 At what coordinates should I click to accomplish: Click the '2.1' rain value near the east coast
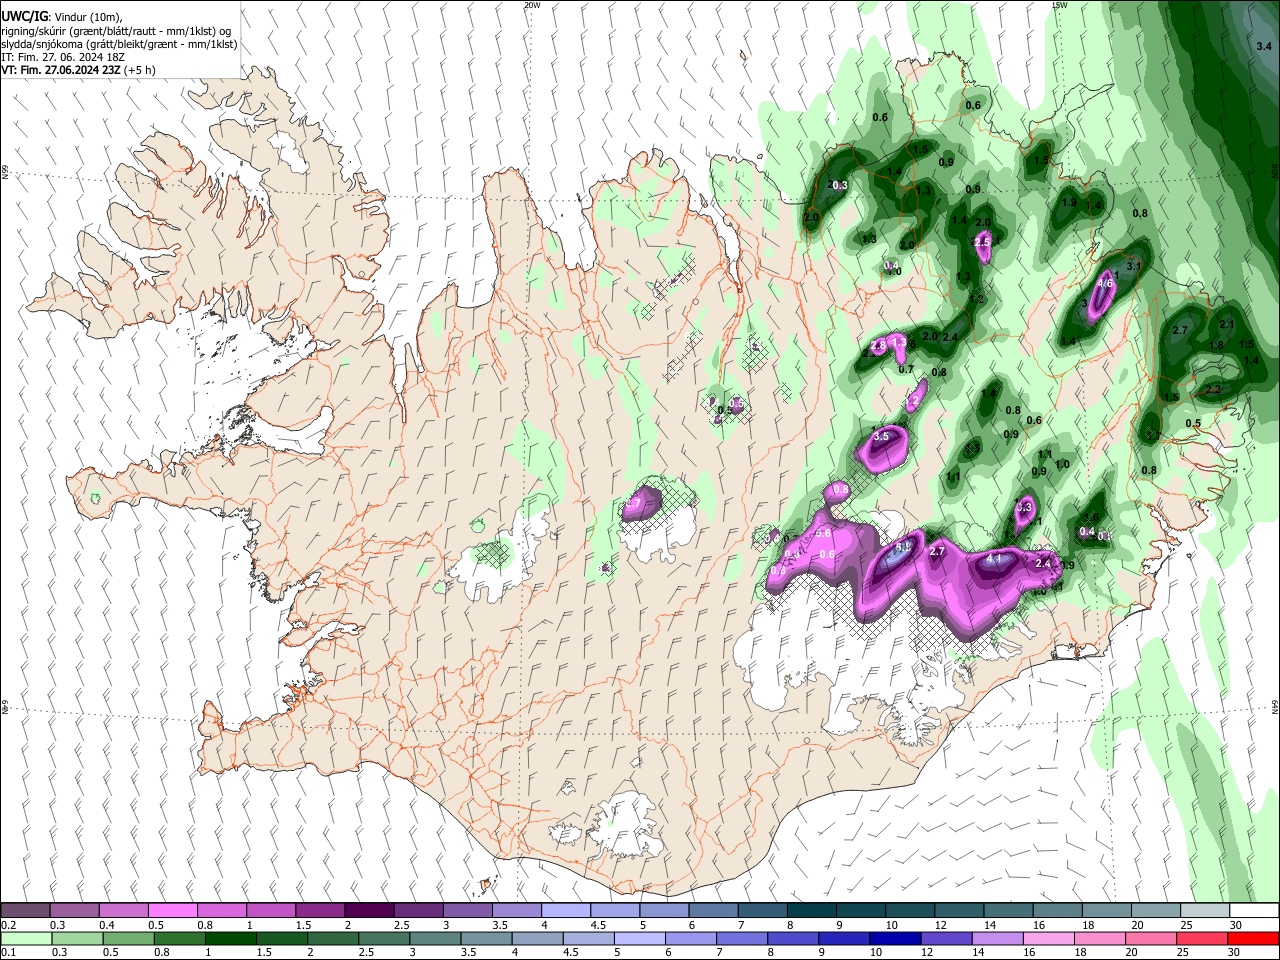pos(1228,325)
